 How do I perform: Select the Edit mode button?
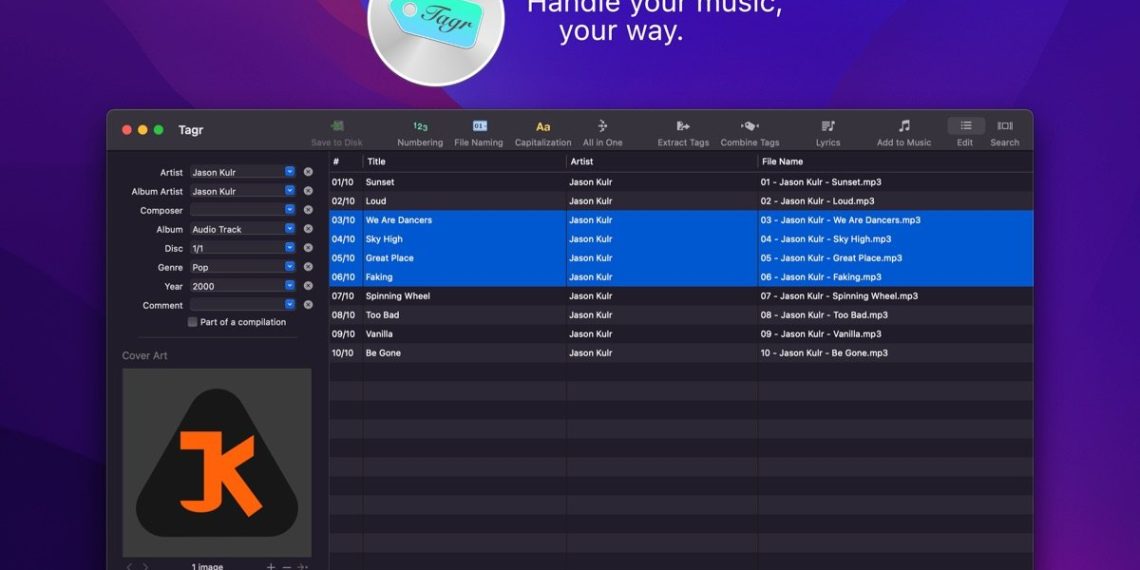(965, 127)
